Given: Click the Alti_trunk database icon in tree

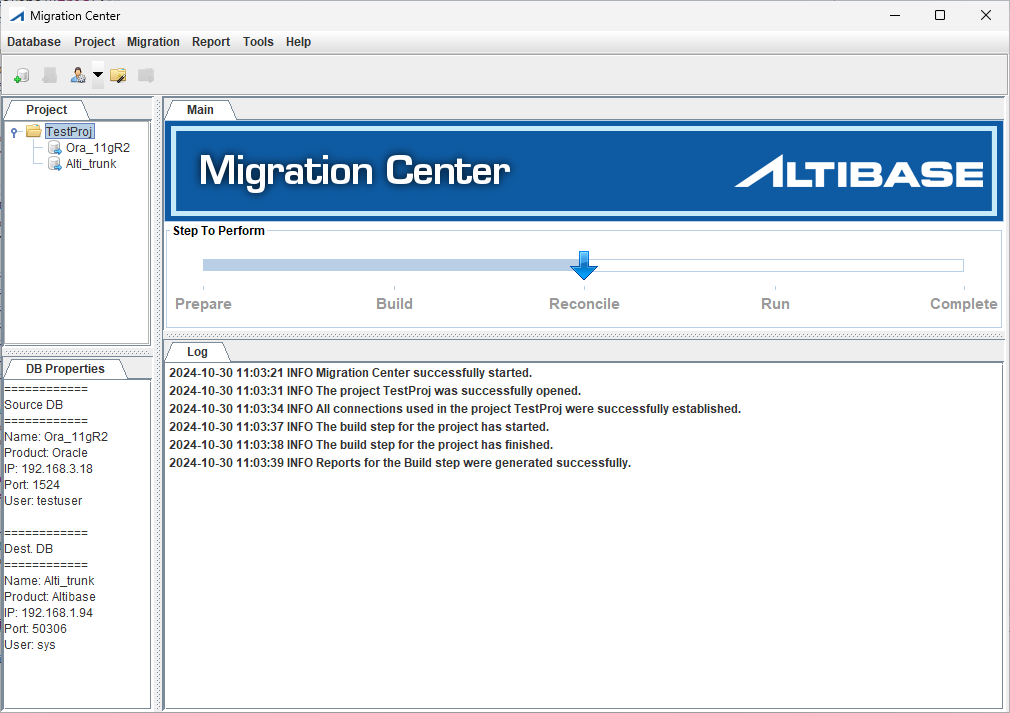Looking at the screenshot, I should 55,164.
